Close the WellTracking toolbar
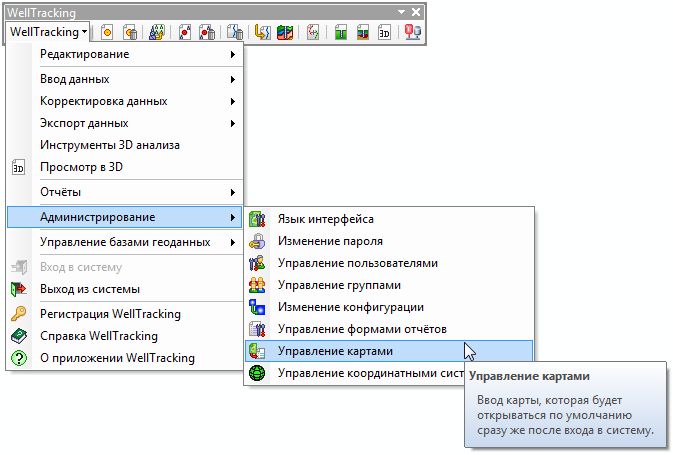The height and width of the screenshot is (455, 673). (416, 10)
